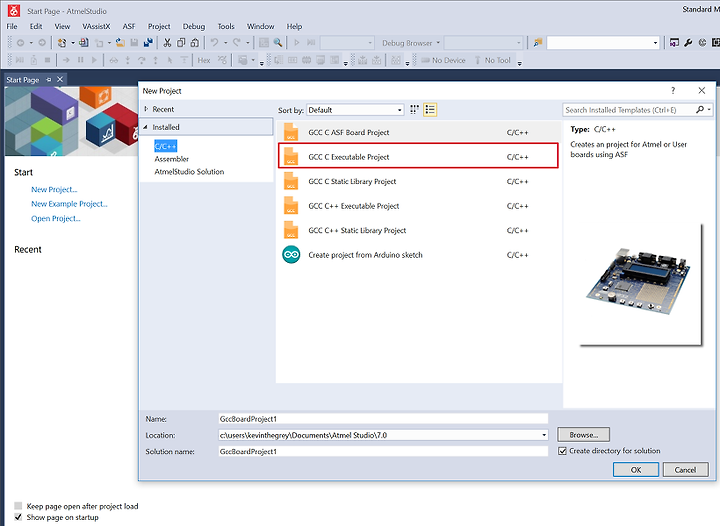Open the Tools menu
This screenshot has width=720, height=526.
click(226, 26)
